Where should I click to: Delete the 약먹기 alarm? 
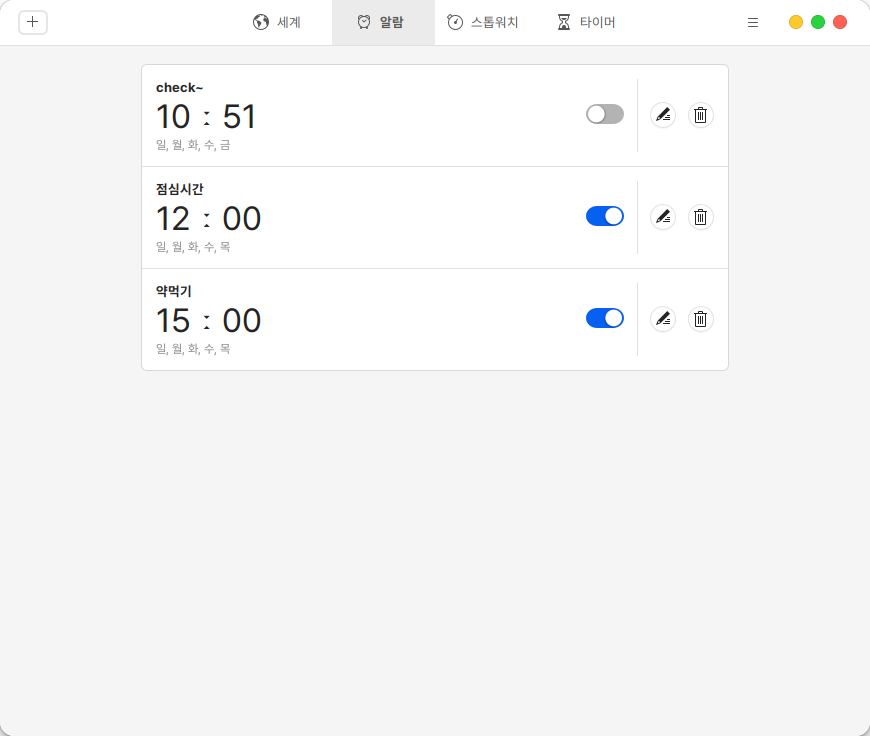coord(700,319)
